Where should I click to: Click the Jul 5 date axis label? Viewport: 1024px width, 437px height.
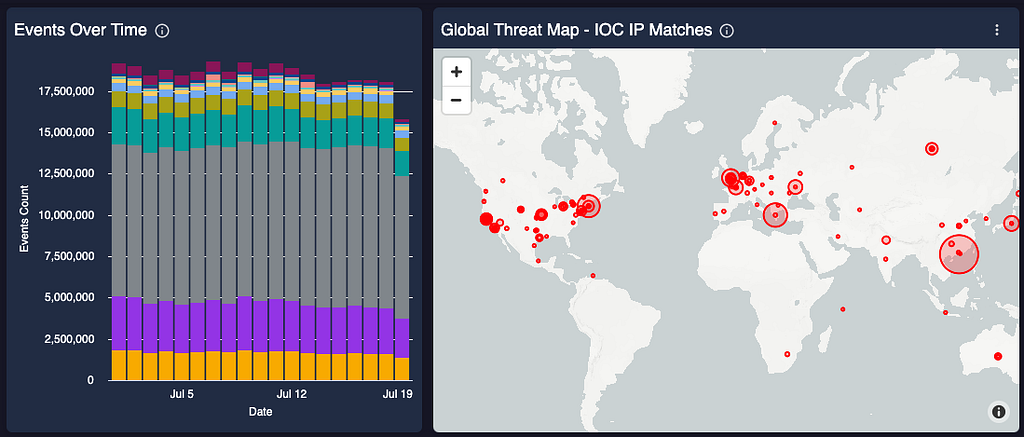pos(181,395)
